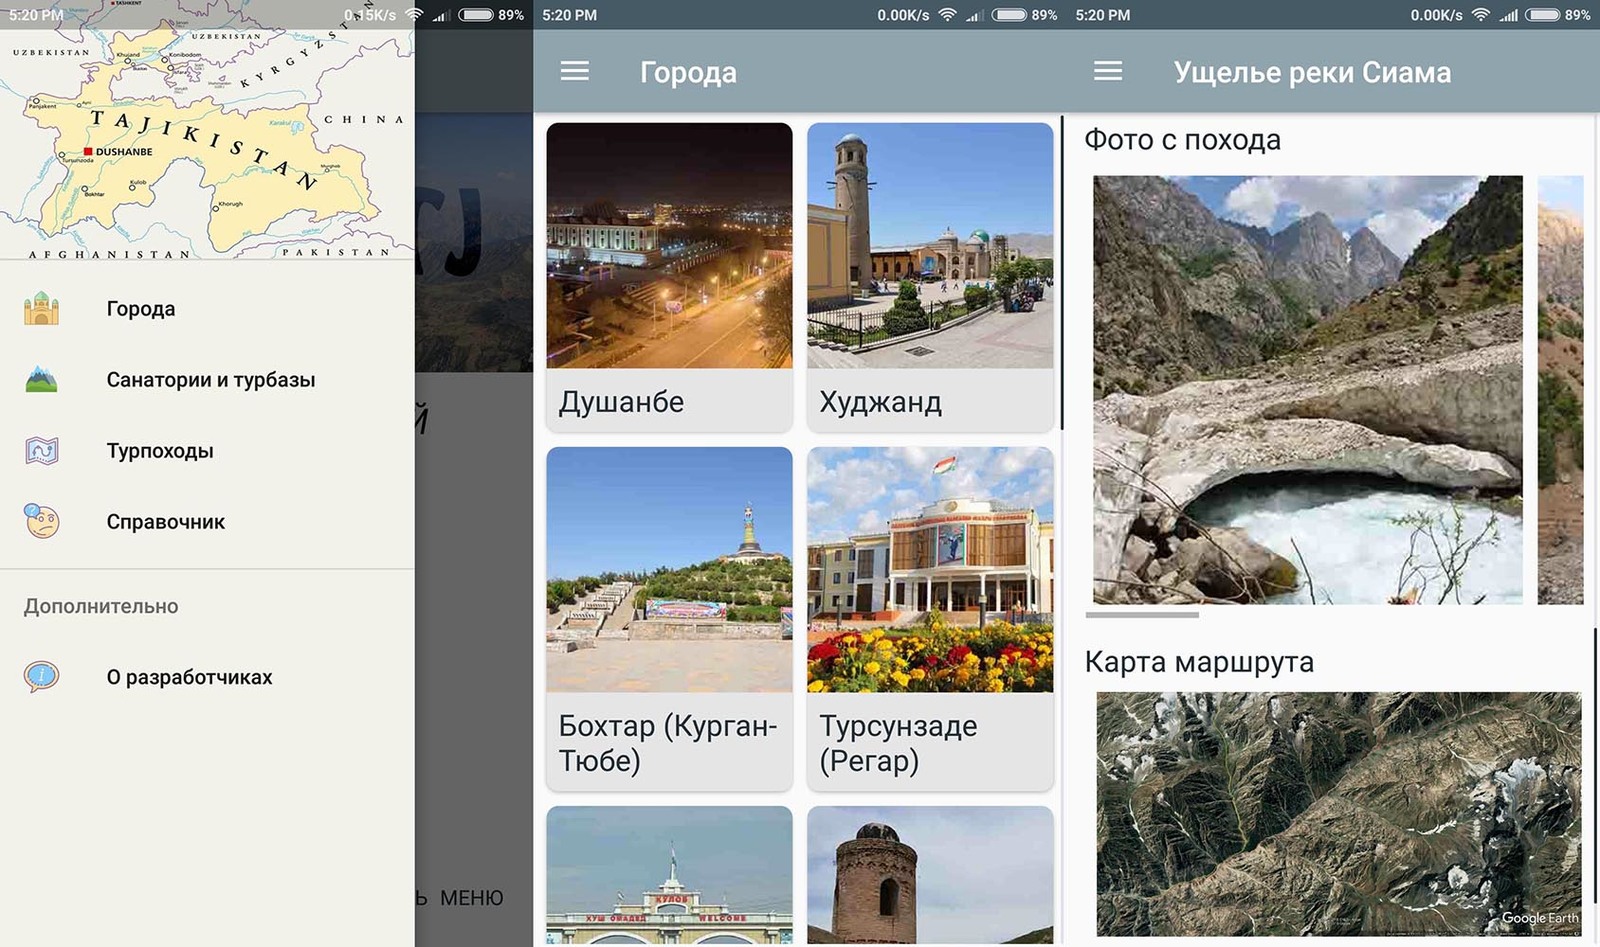Tap the МЕНЮ text behind the drawer

(471, 898)
